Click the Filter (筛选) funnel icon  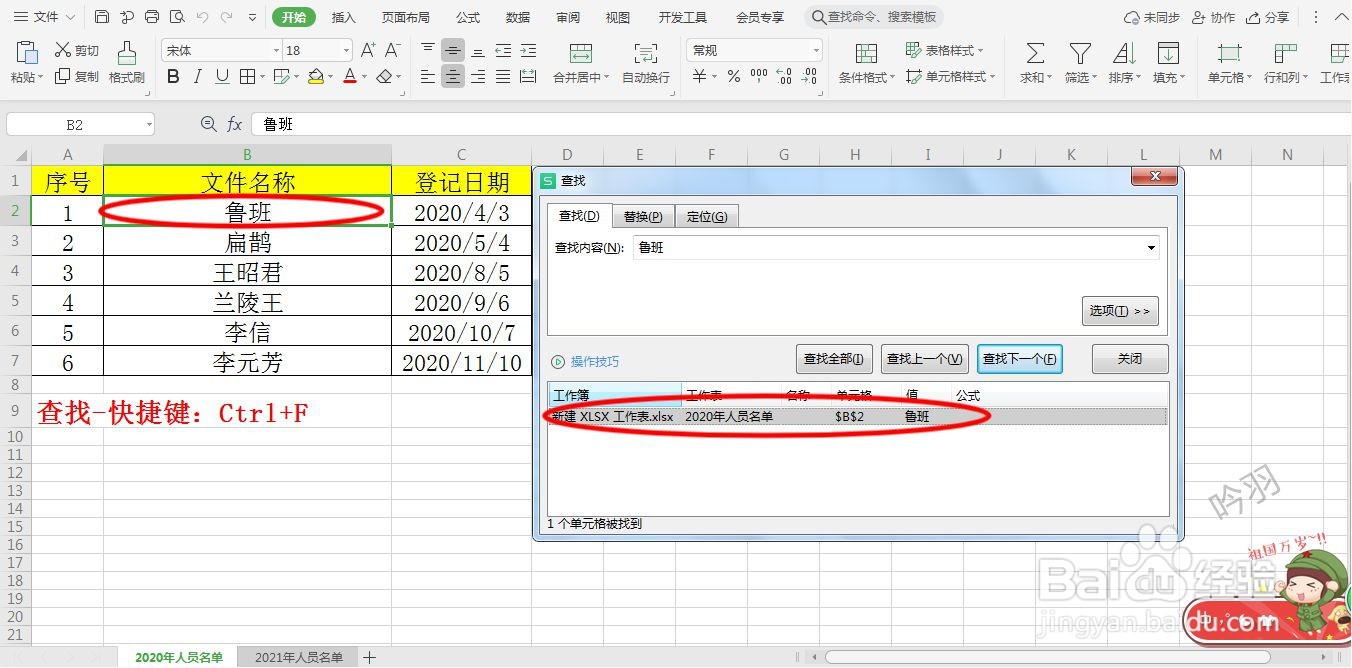tap(1080, 53)
